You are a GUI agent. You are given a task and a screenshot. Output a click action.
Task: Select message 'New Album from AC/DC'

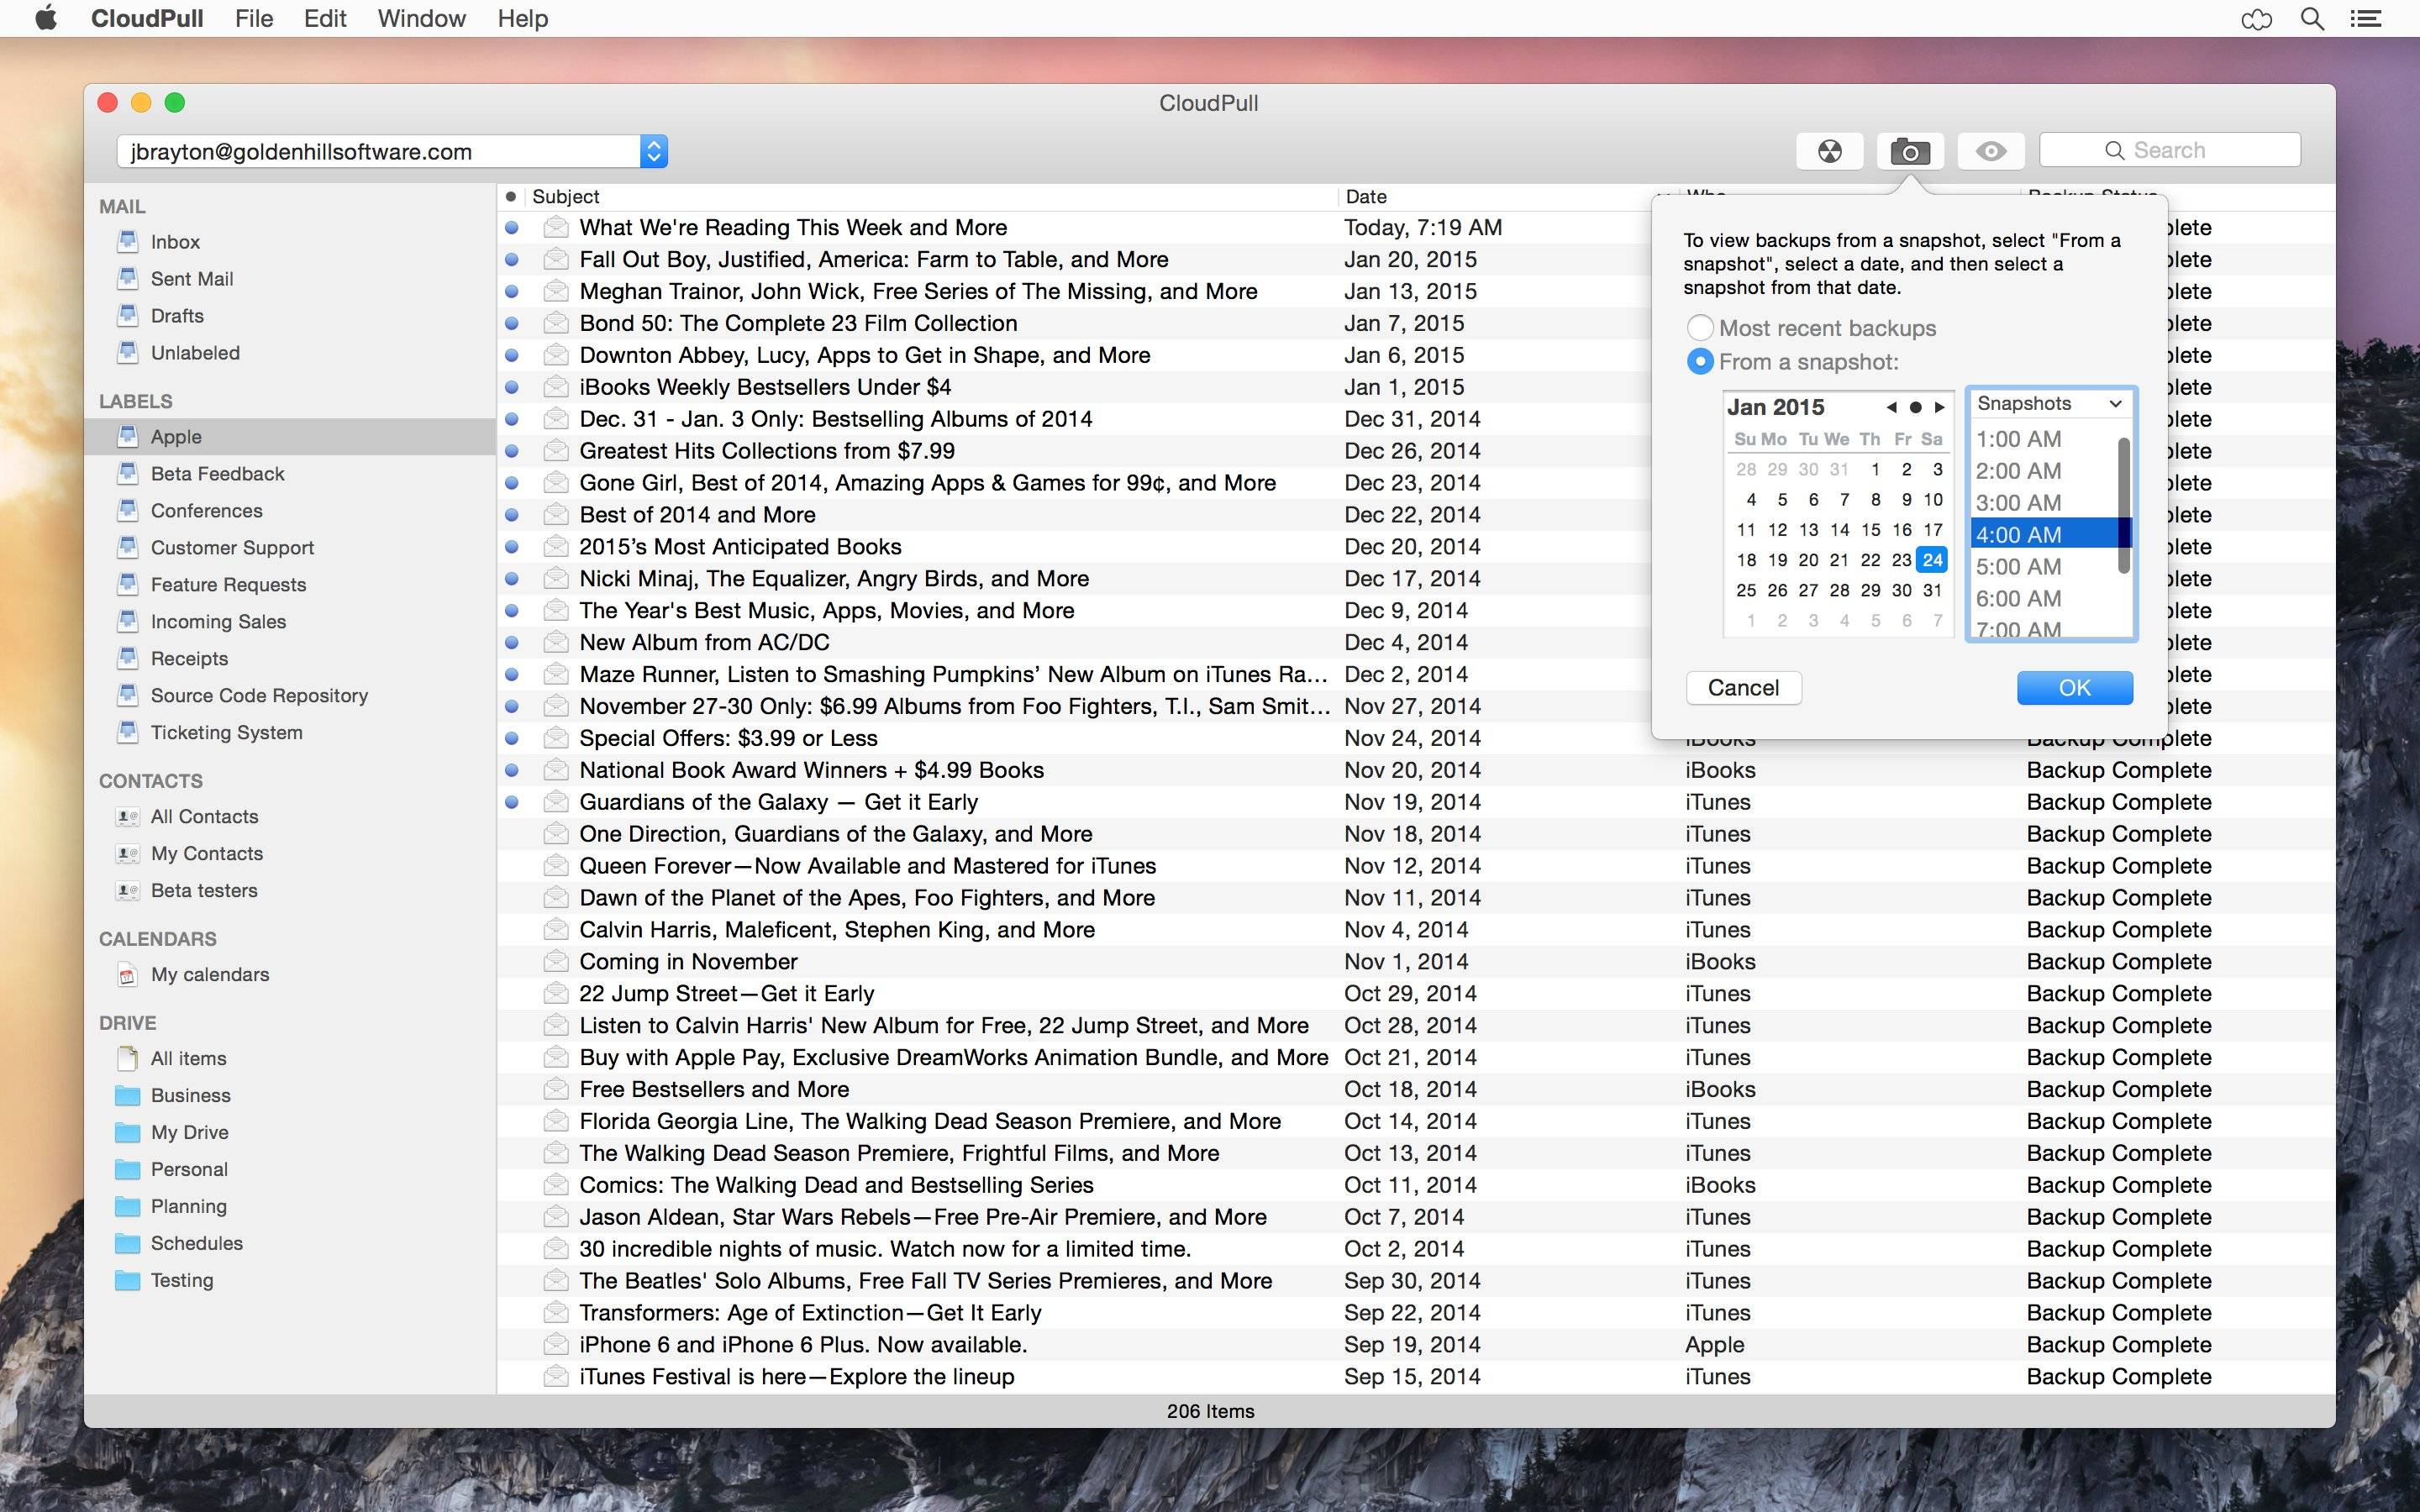click(x=704, y=642)
